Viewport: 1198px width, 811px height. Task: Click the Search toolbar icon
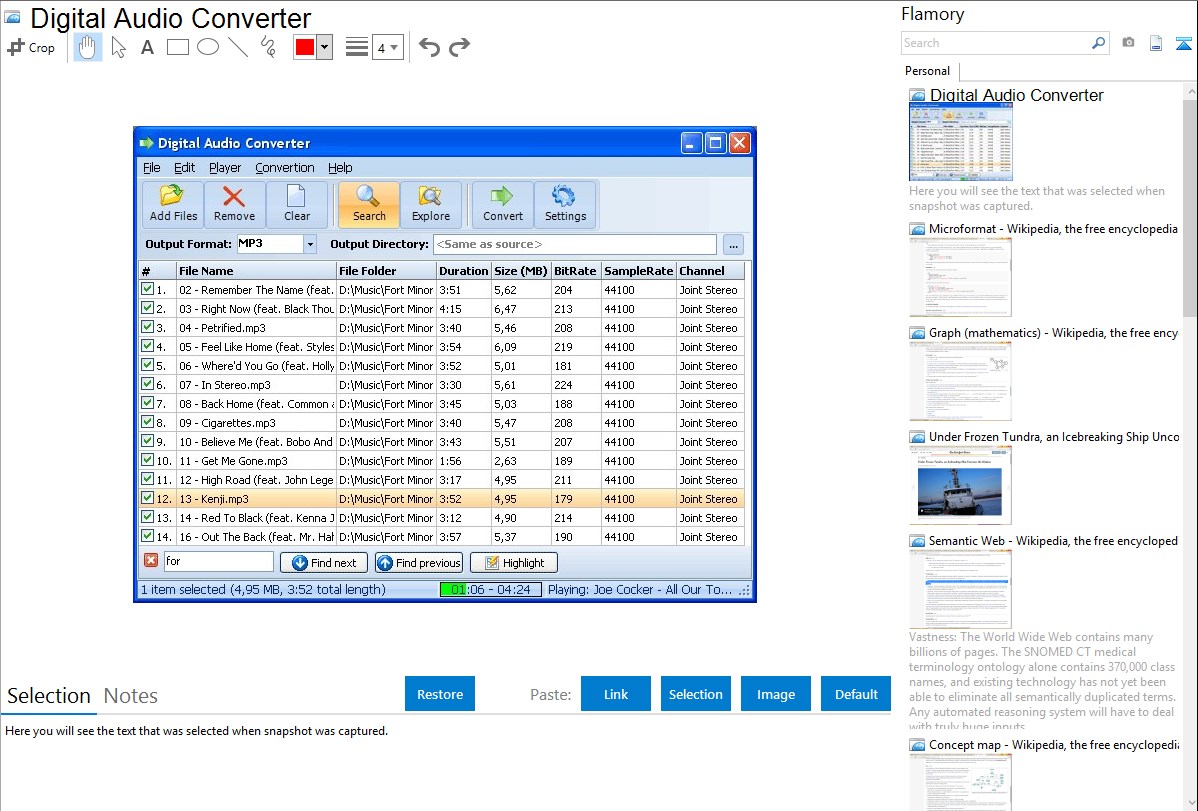point(369,204)
